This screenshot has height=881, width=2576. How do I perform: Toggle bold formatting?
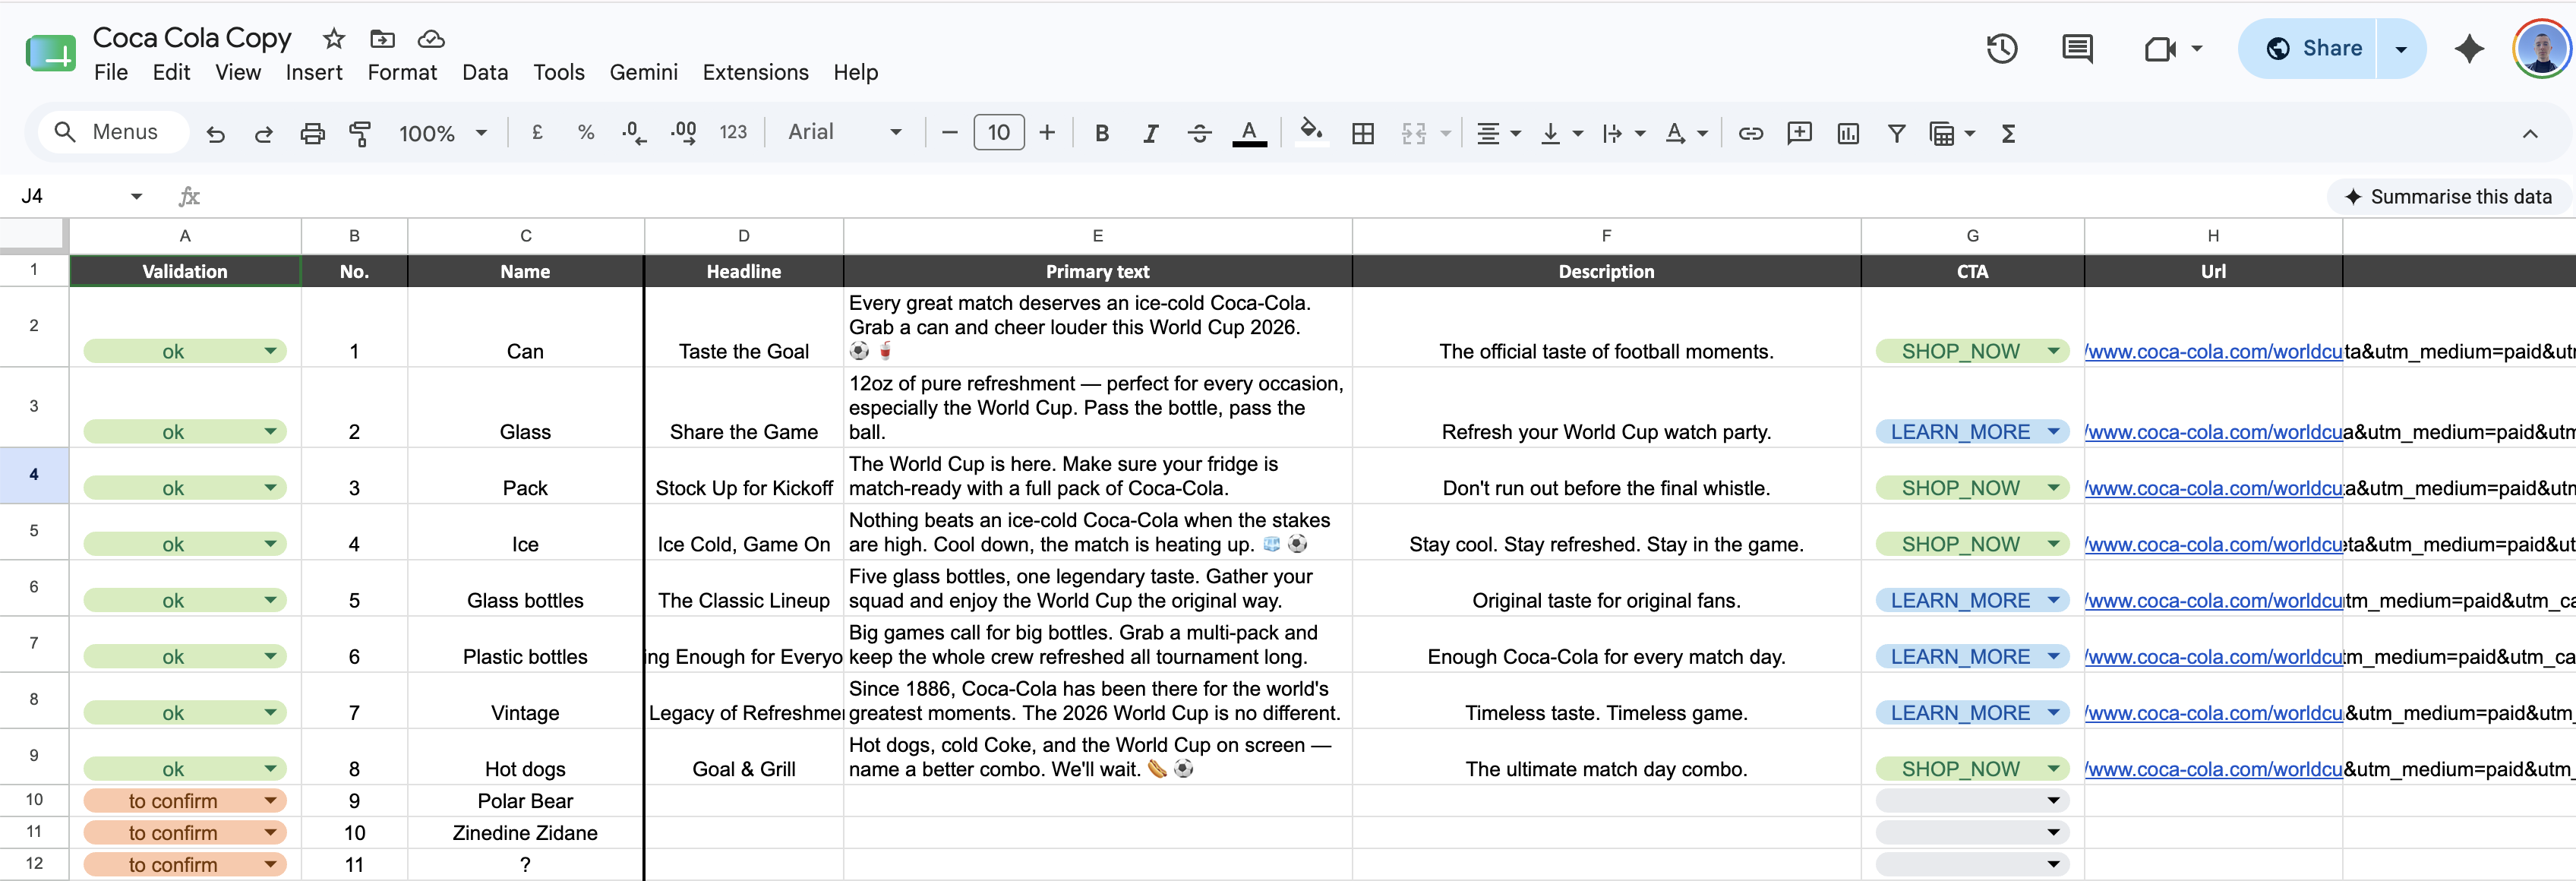[1102, 133]
